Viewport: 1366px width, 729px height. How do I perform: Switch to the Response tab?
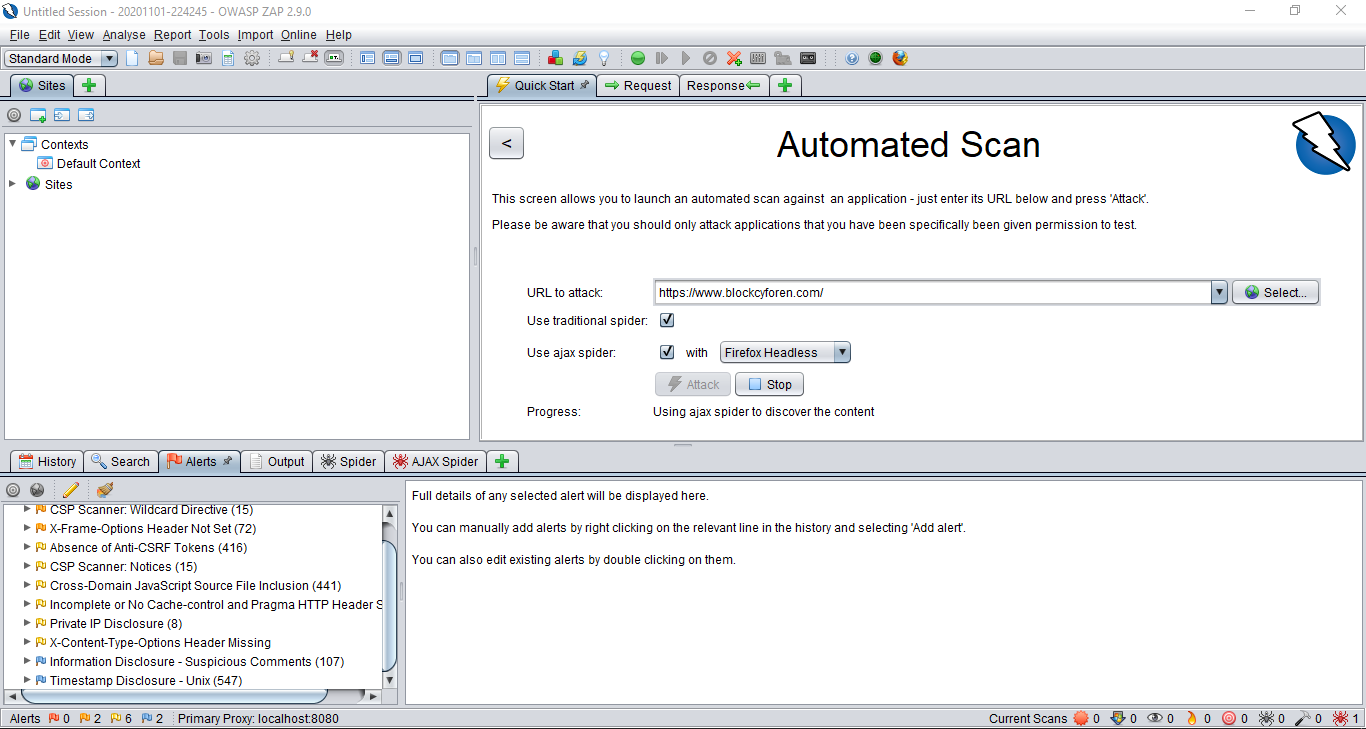coord(723,85)
